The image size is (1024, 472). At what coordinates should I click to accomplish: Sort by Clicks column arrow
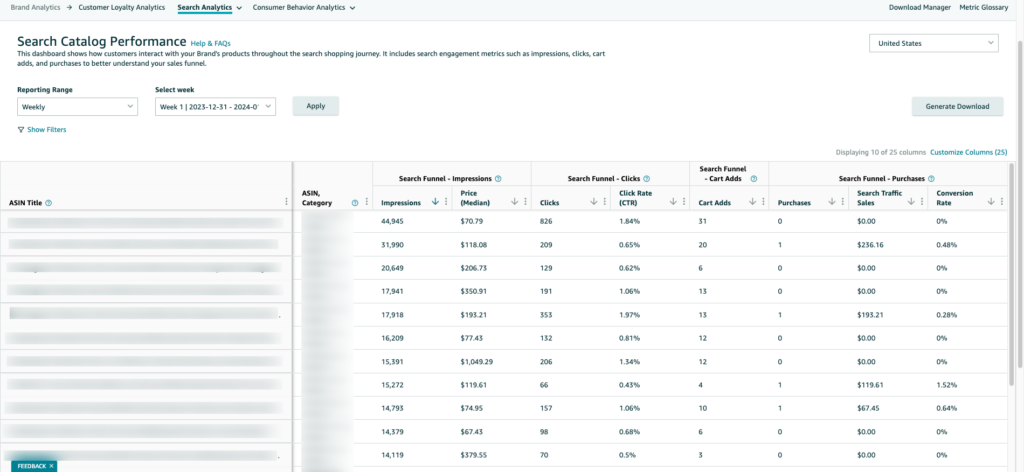click(x=594, y=202)
